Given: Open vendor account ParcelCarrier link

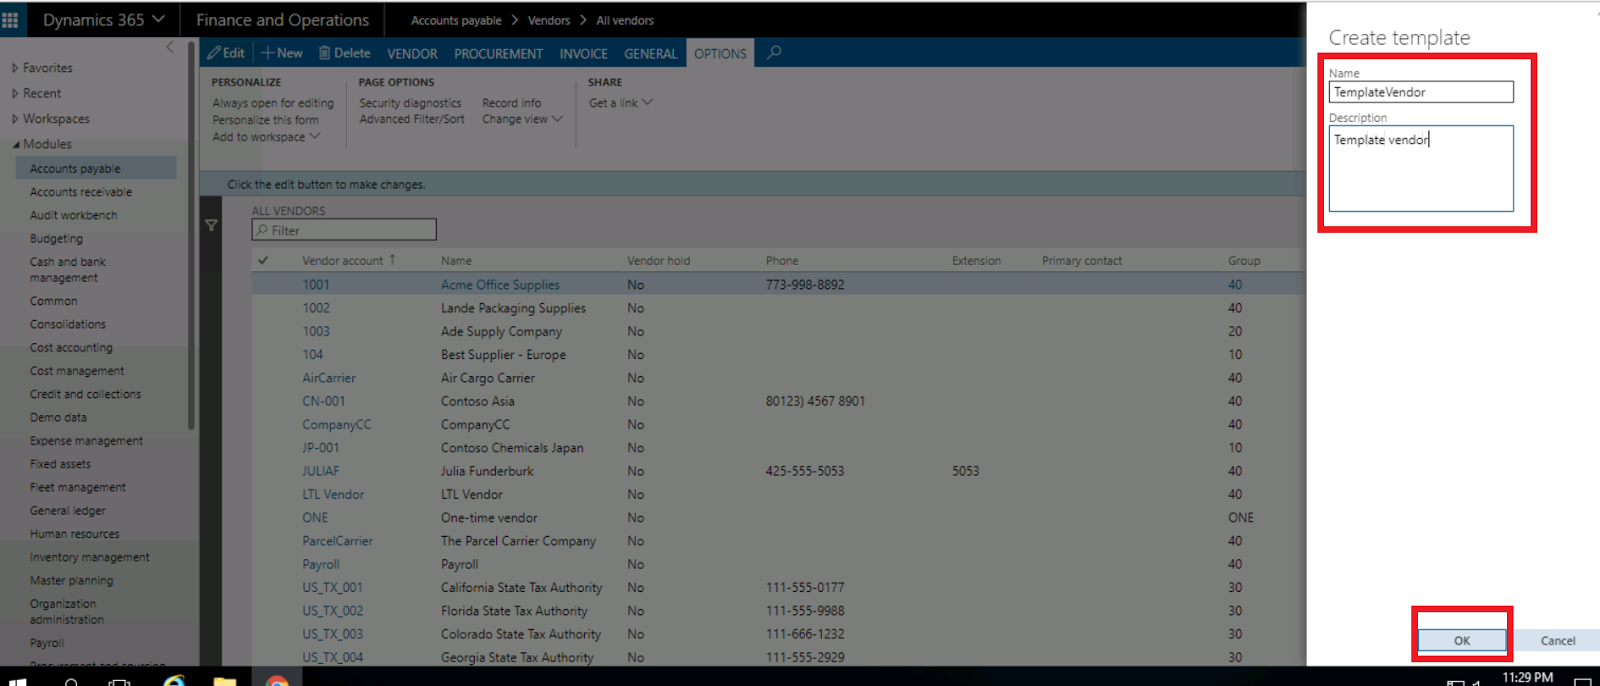Looking at the screenshot, I should pos(337,541).
